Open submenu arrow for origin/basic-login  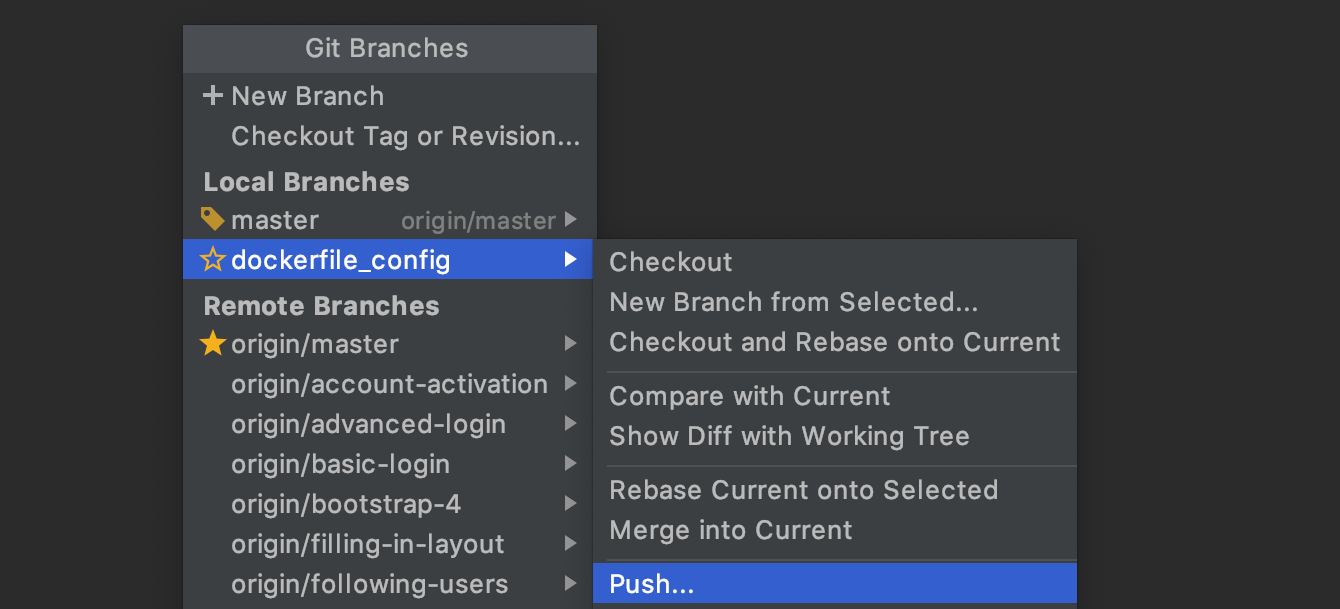(570, 464)
